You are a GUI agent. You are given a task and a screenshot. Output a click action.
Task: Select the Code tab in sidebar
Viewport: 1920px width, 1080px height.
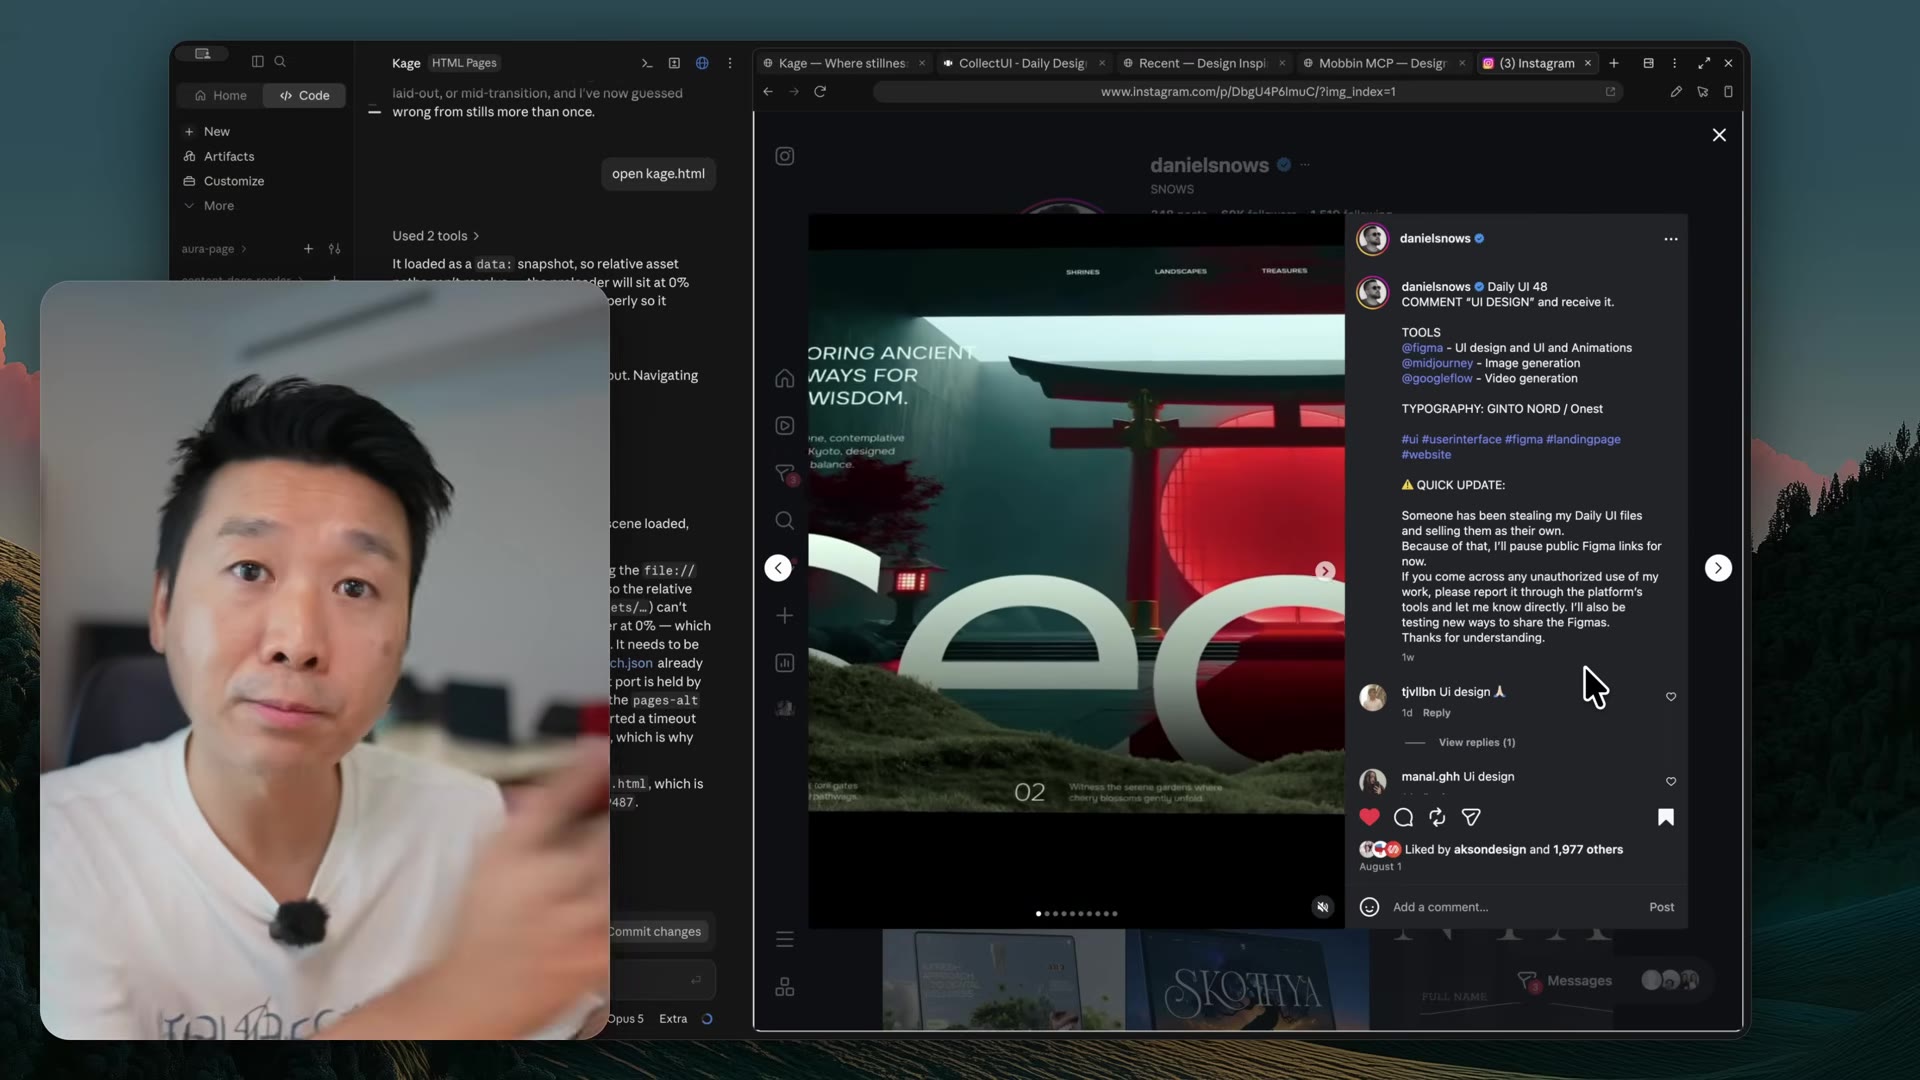pos(305,96)
